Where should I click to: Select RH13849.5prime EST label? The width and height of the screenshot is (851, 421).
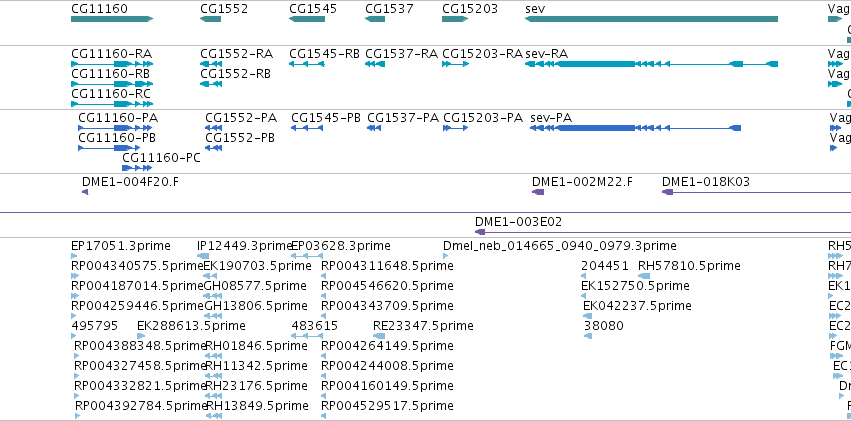[x=257, y=406]
